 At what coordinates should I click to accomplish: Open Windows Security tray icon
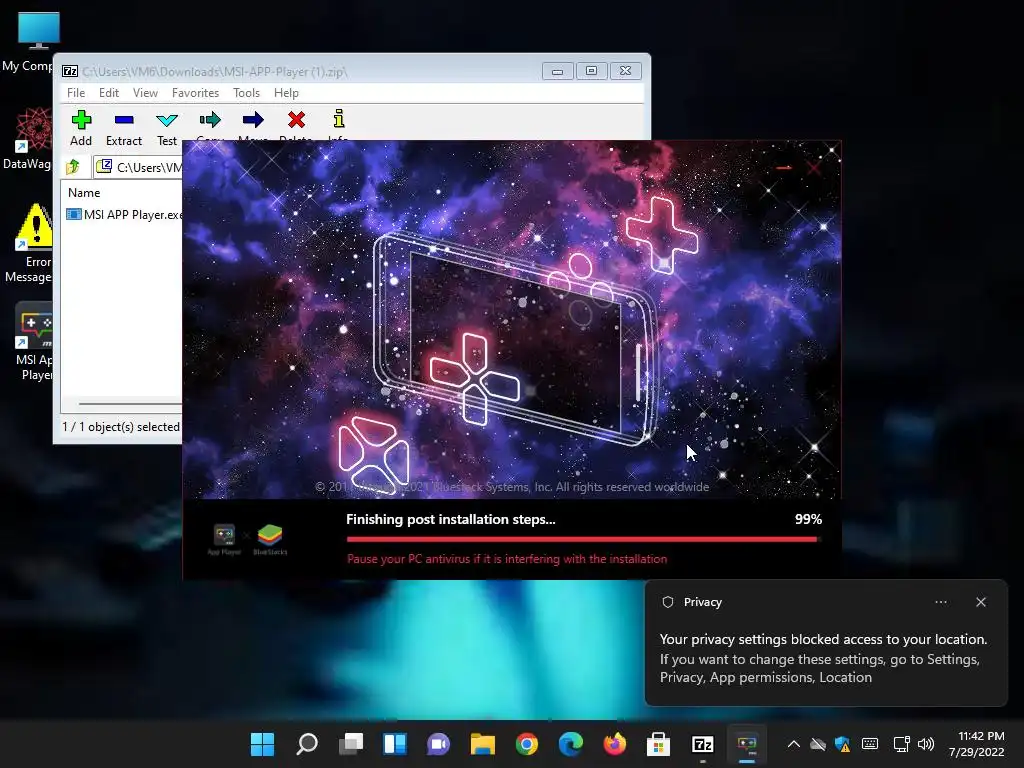(x=842, y=744)
